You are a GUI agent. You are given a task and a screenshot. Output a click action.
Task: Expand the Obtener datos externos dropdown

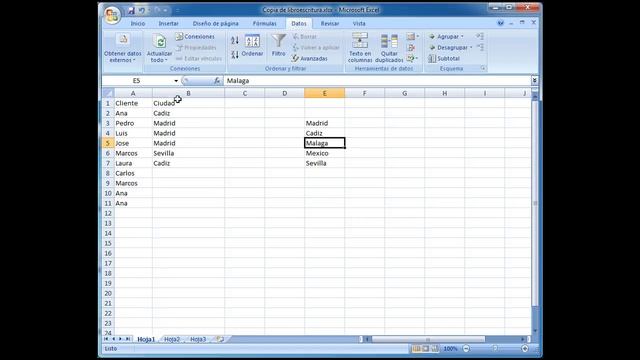click(x=134, y=60)
